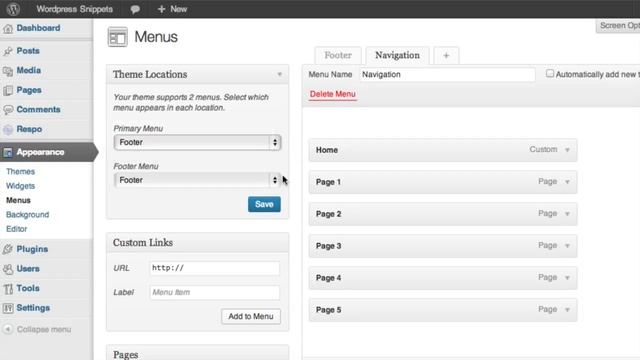Image resolution: width=640 pixels, height=360 pixels.
Task: Open the comments bubble icon in admin bar
Action: click(135, 9)
